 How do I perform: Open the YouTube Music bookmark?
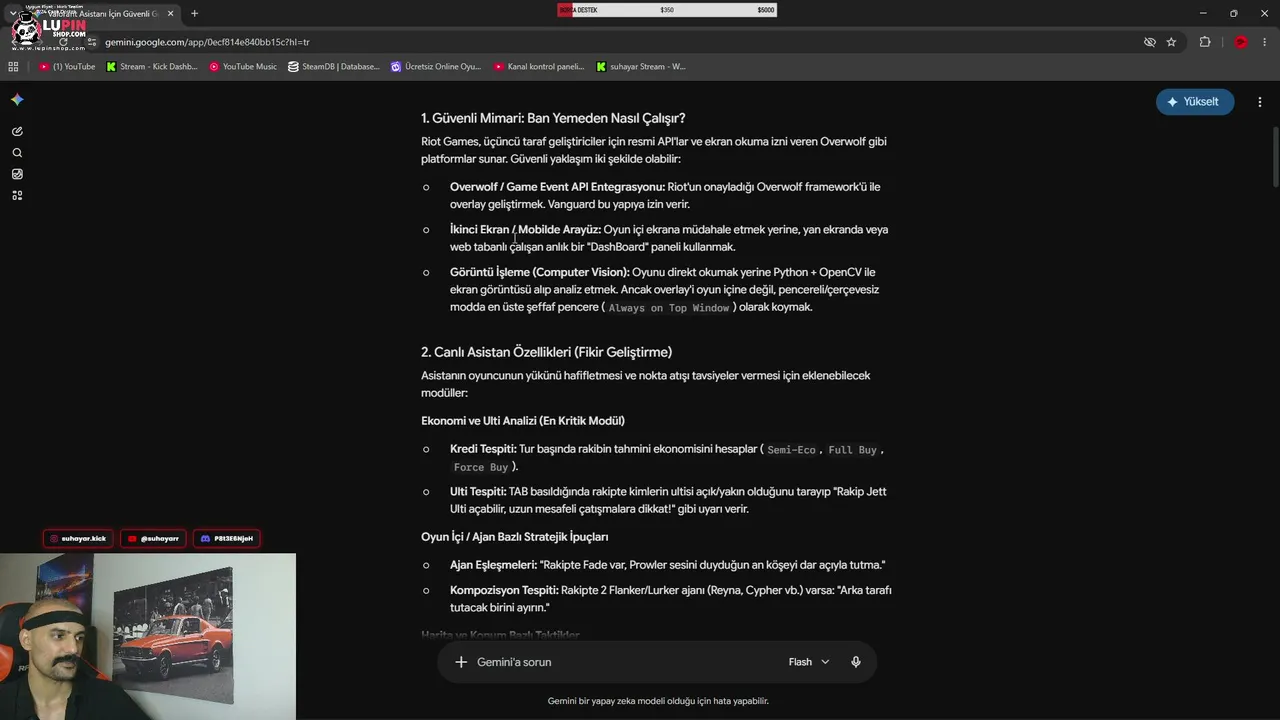pos(243,67)
